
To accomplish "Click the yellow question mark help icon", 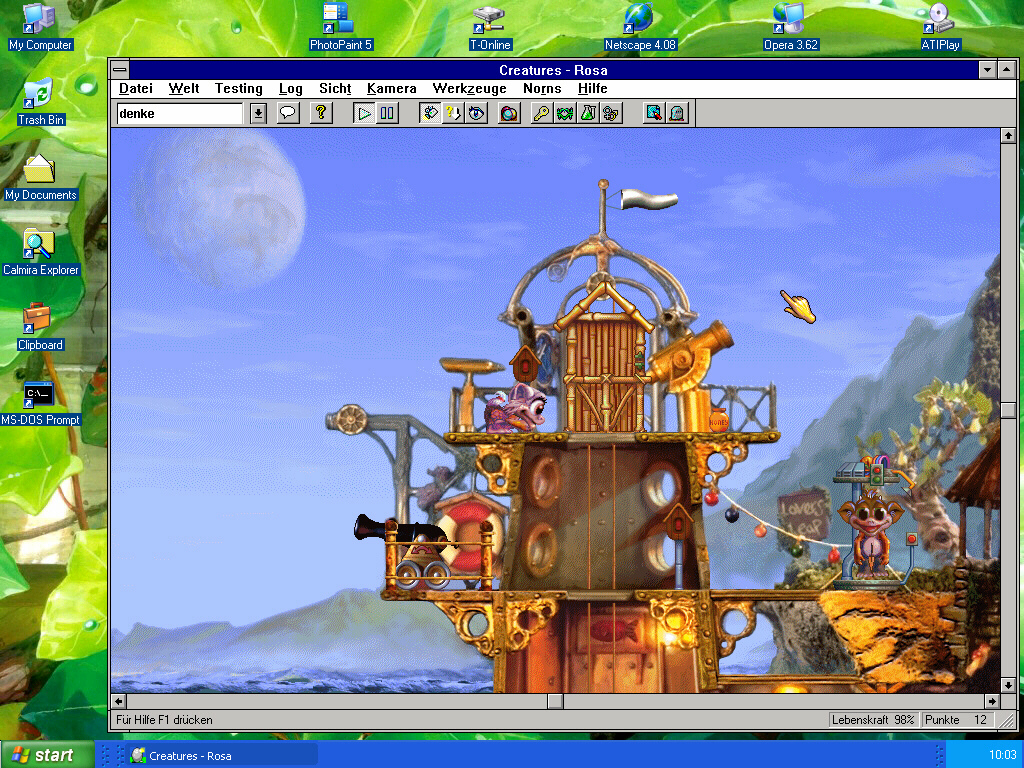I will pyautogui.click(x=321, y=113).
